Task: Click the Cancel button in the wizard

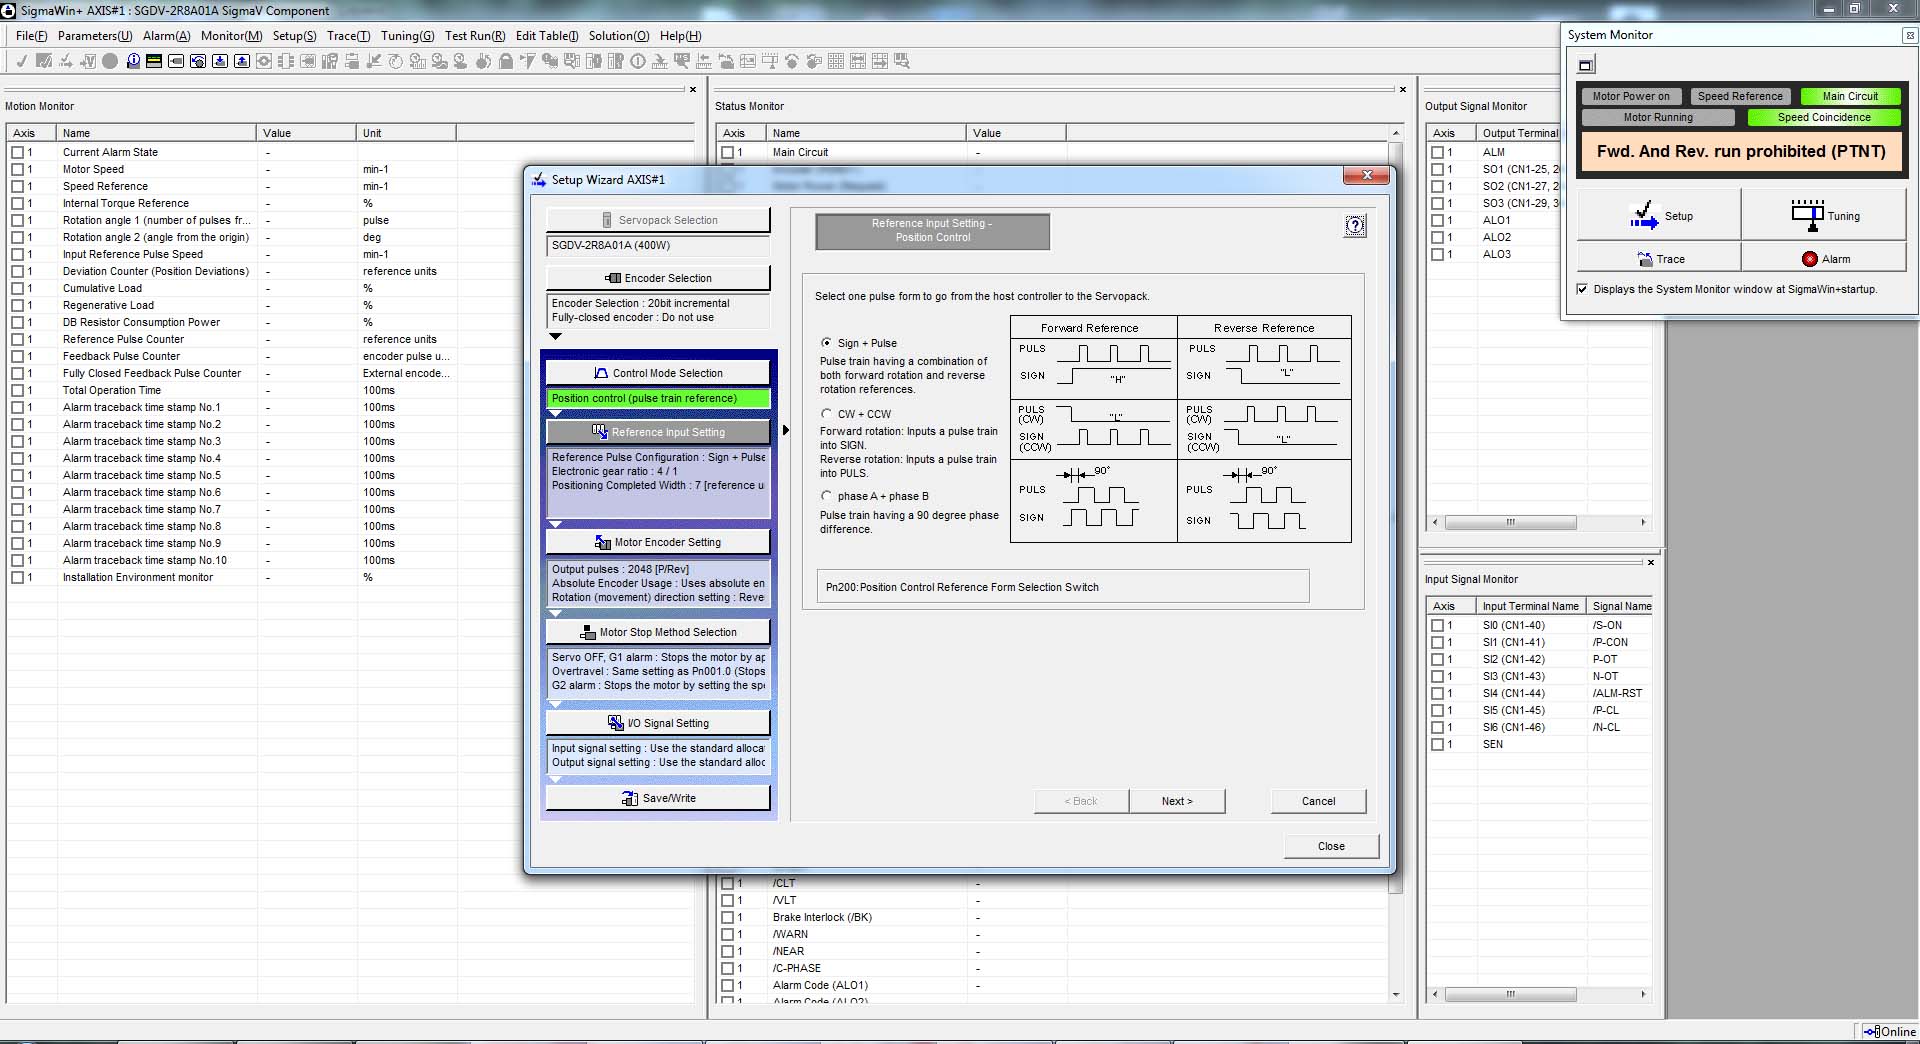Action: (1318, 801)
